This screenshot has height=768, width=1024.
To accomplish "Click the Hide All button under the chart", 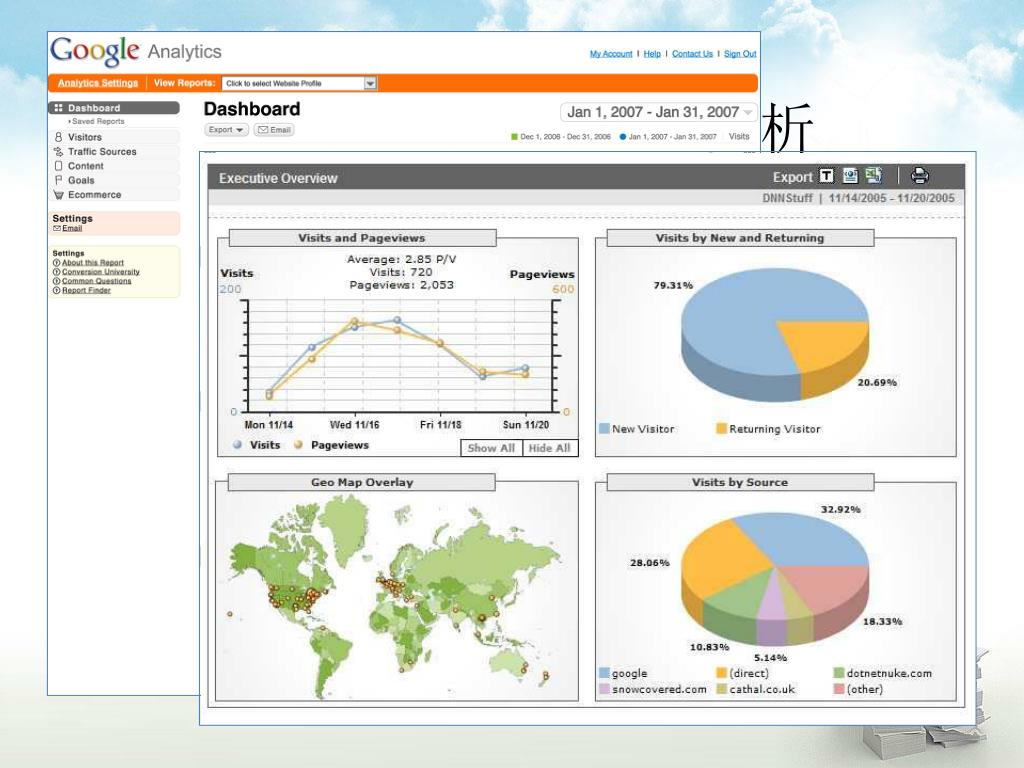I will coord(549,448).
